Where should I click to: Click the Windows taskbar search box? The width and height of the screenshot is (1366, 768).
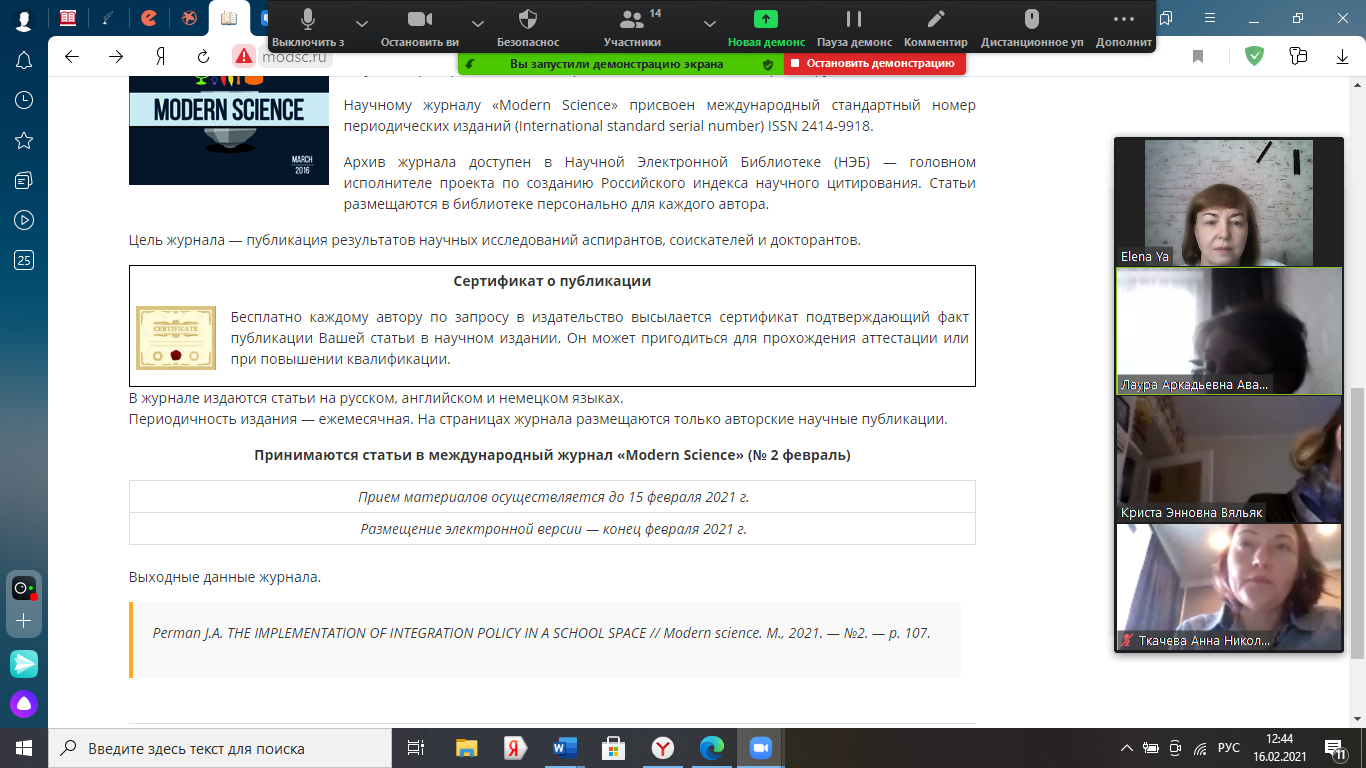coord(220,748)
